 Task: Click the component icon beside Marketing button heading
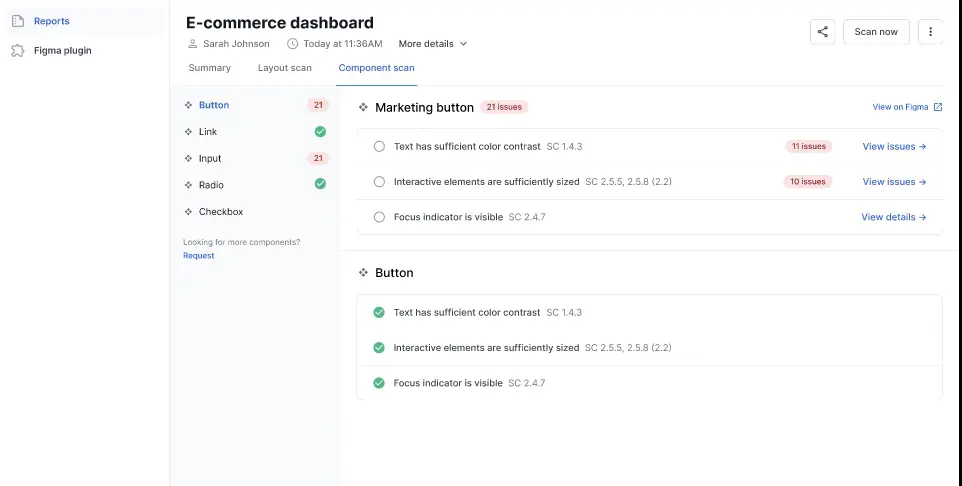tap(363, 107)
